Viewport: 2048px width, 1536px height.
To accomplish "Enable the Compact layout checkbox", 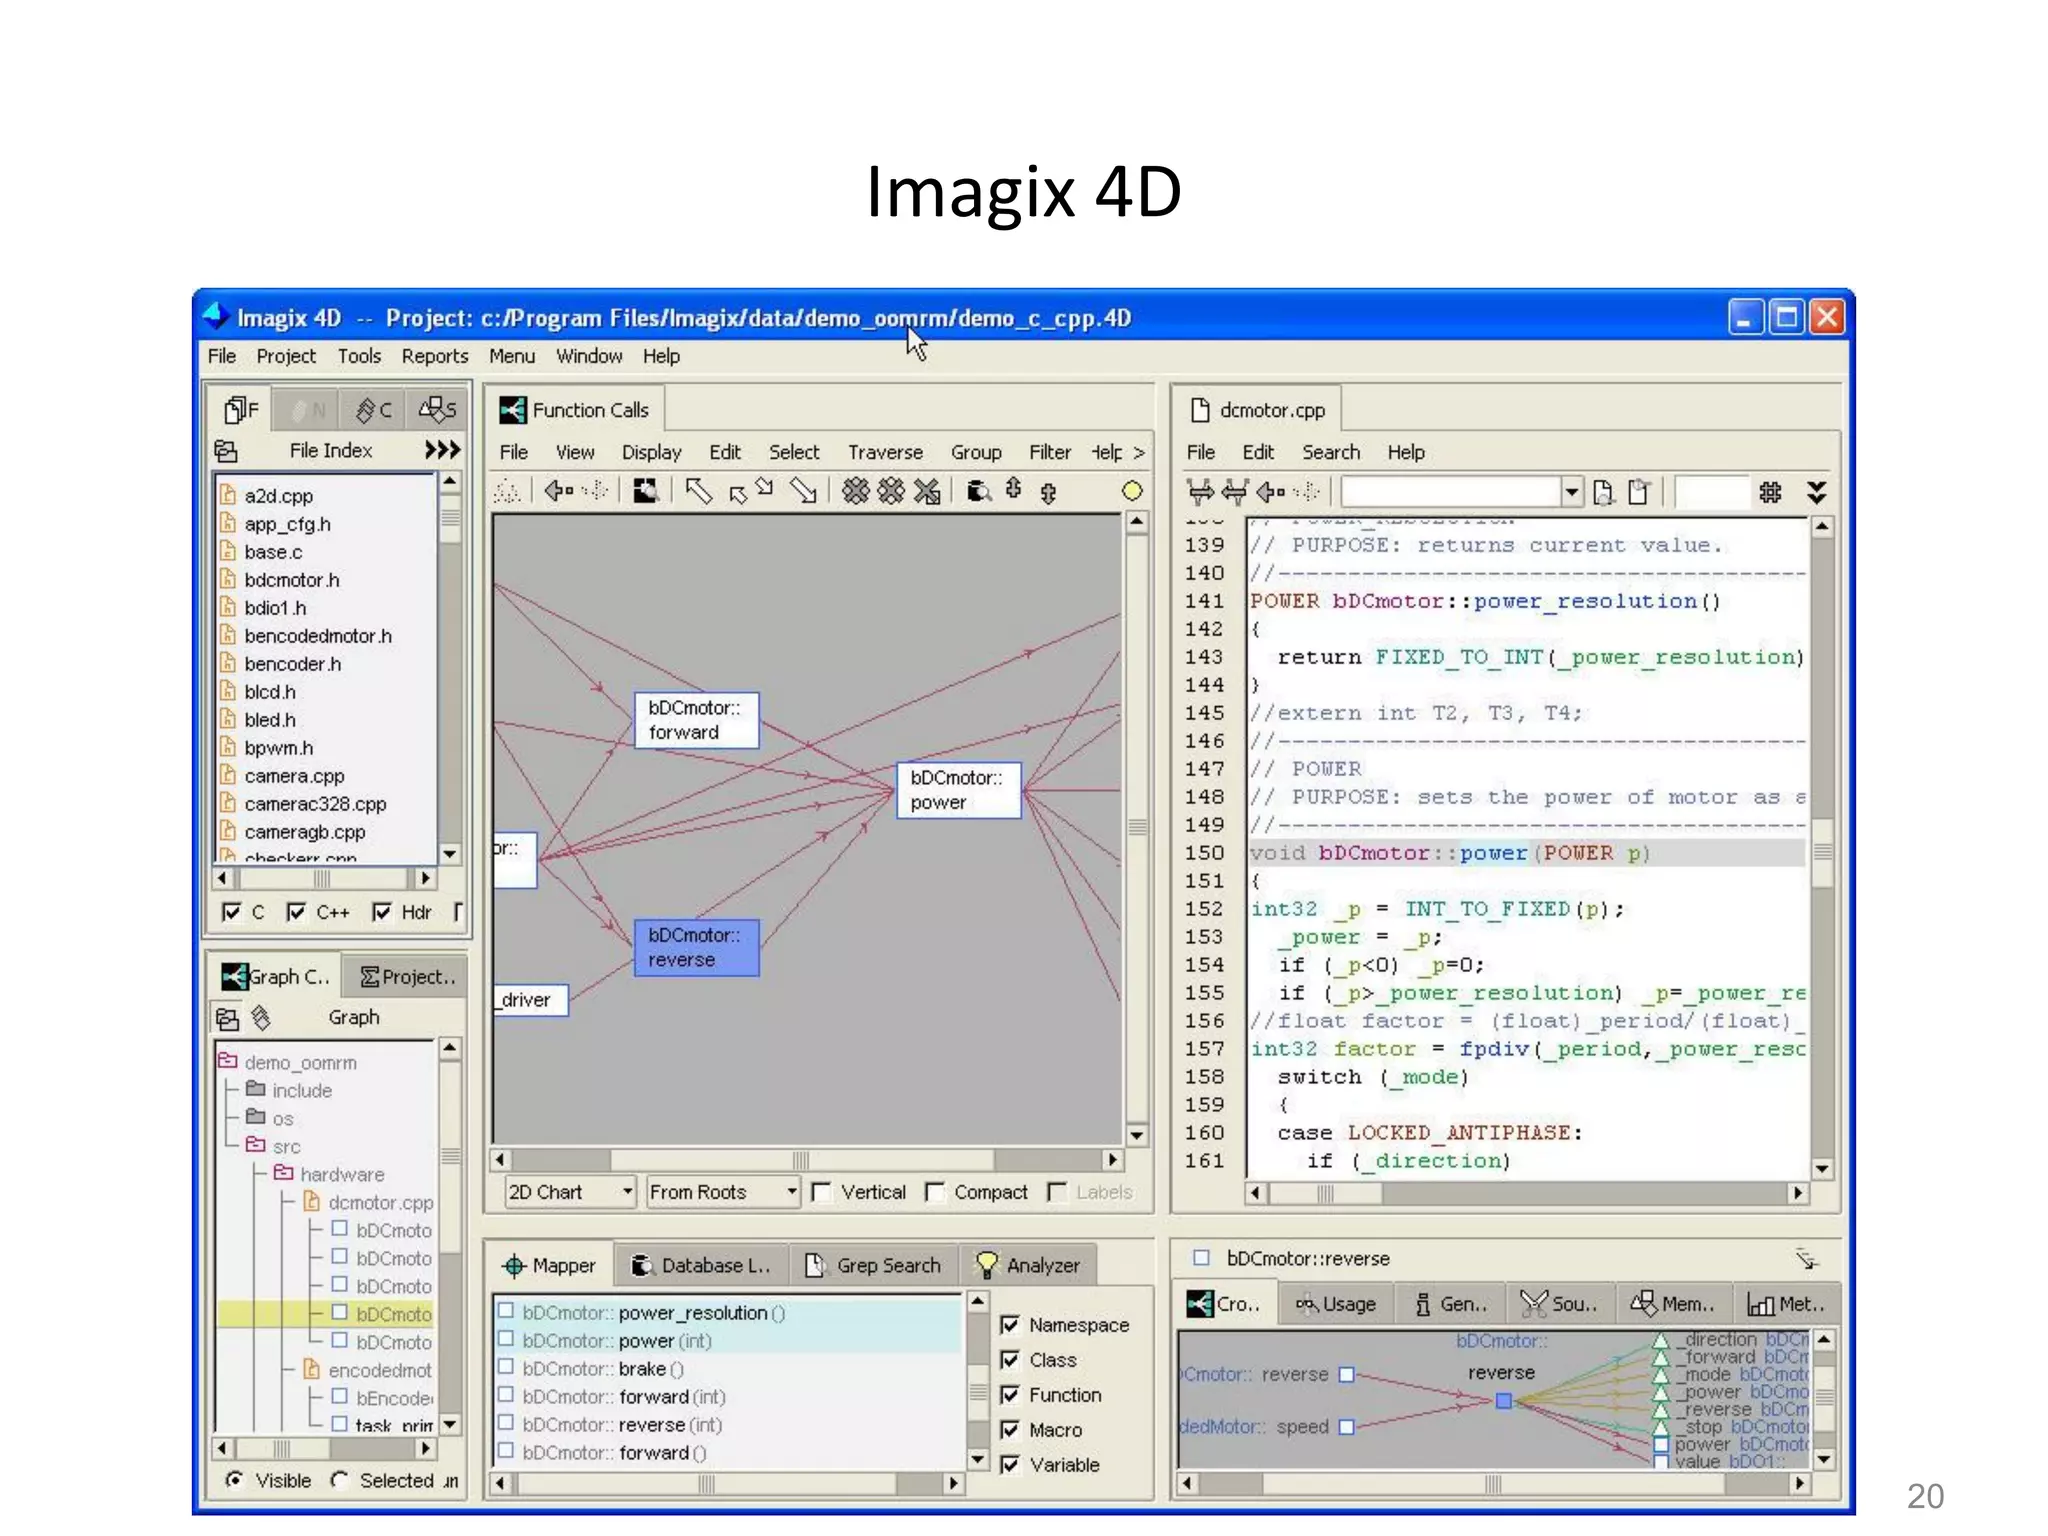I will (935, 1192).
